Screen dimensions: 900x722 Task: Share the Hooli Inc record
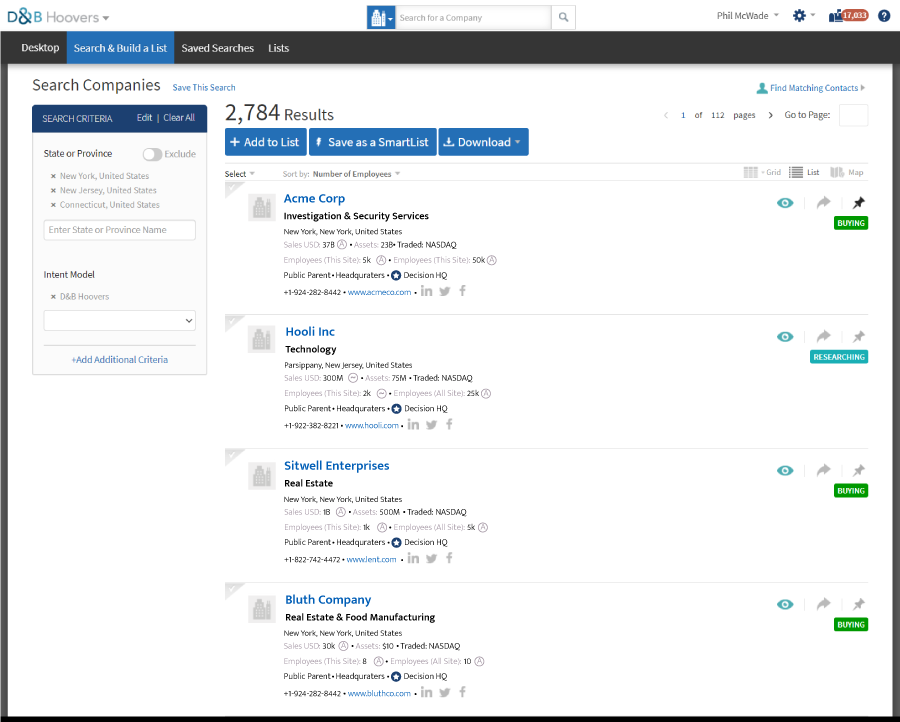point(824,336)
